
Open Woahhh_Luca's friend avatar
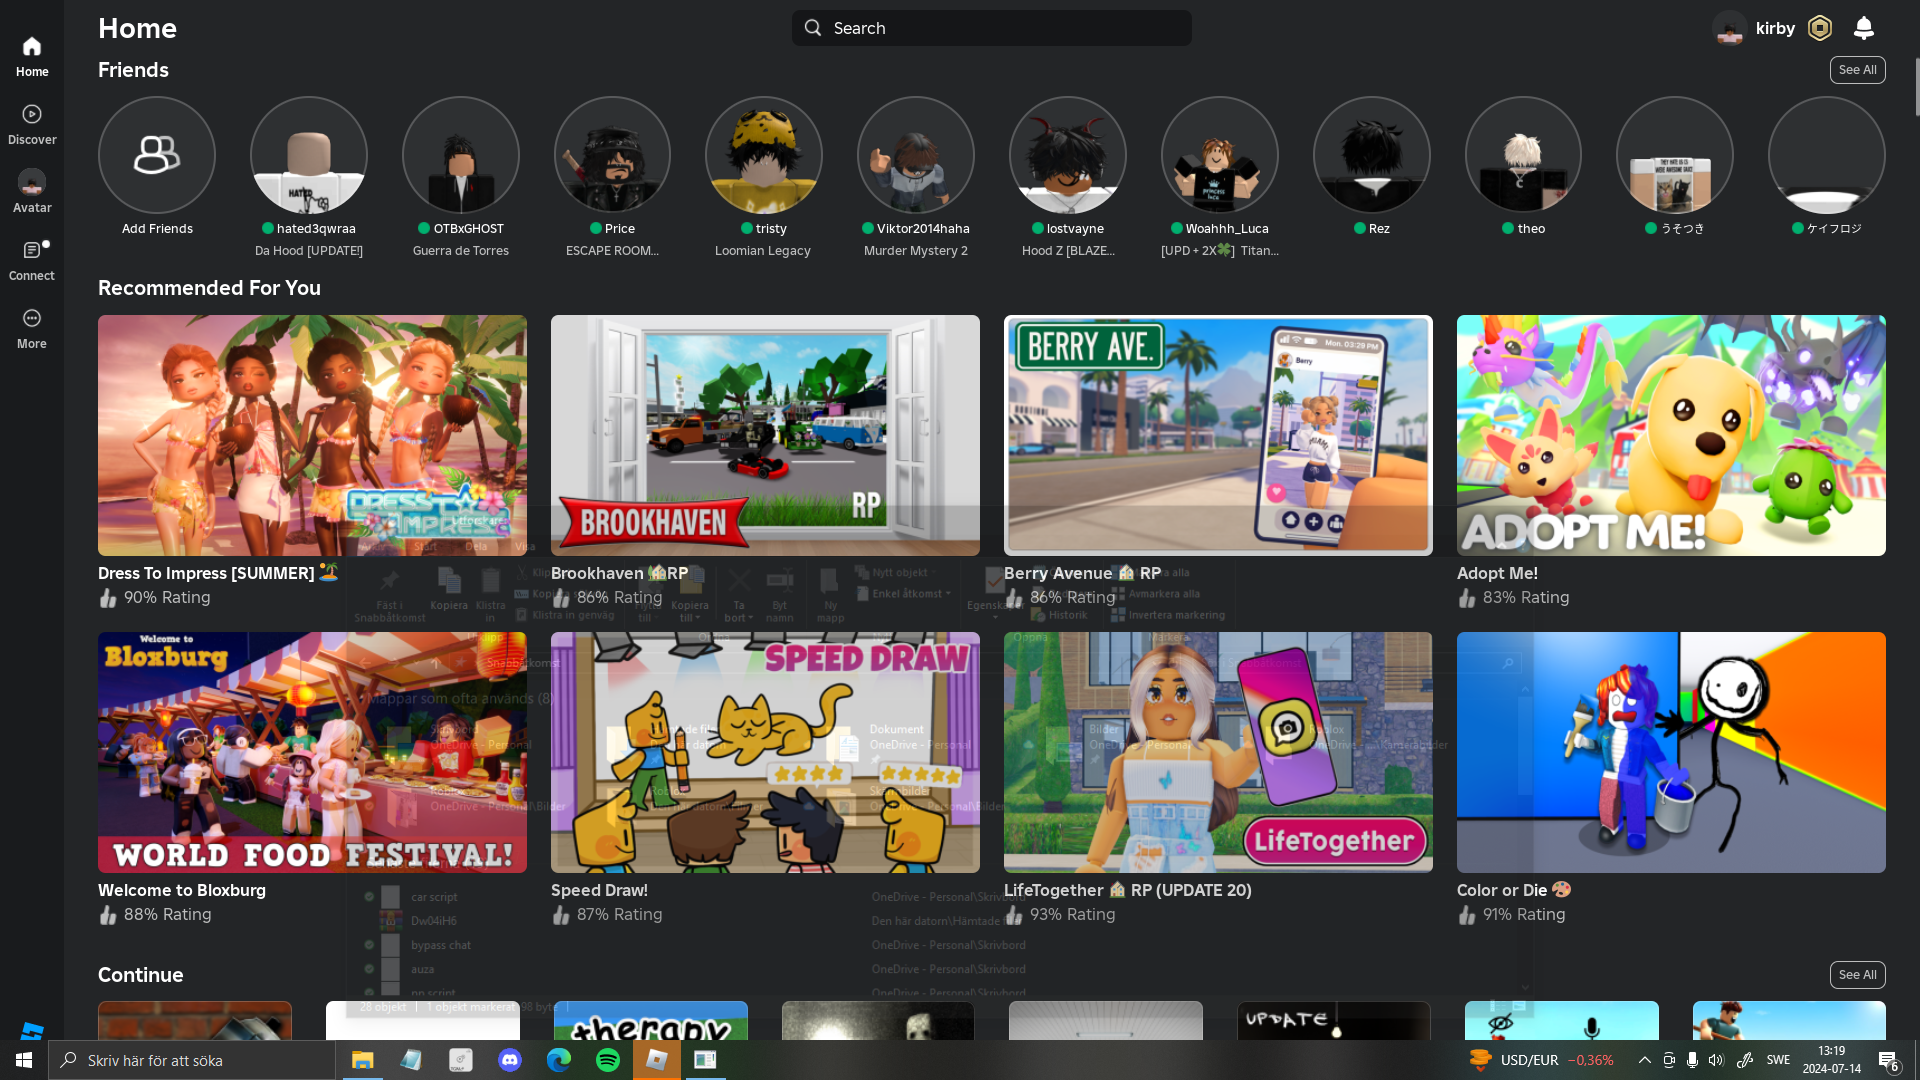pos(1220,155)
